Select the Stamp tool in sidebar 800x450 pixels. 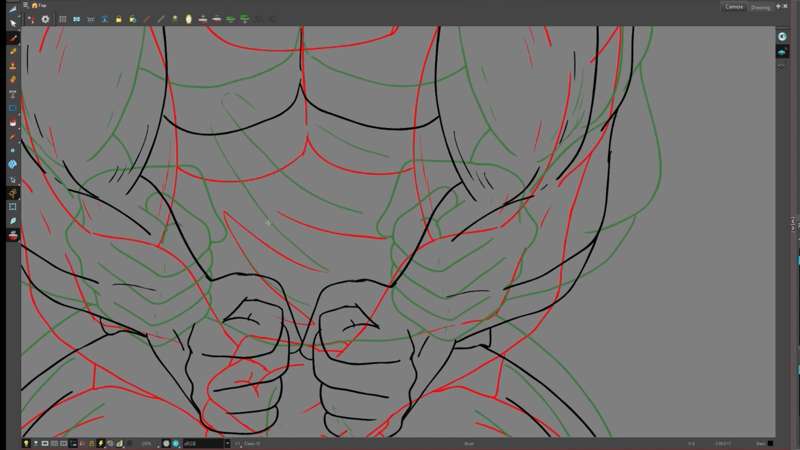point(13,66)
